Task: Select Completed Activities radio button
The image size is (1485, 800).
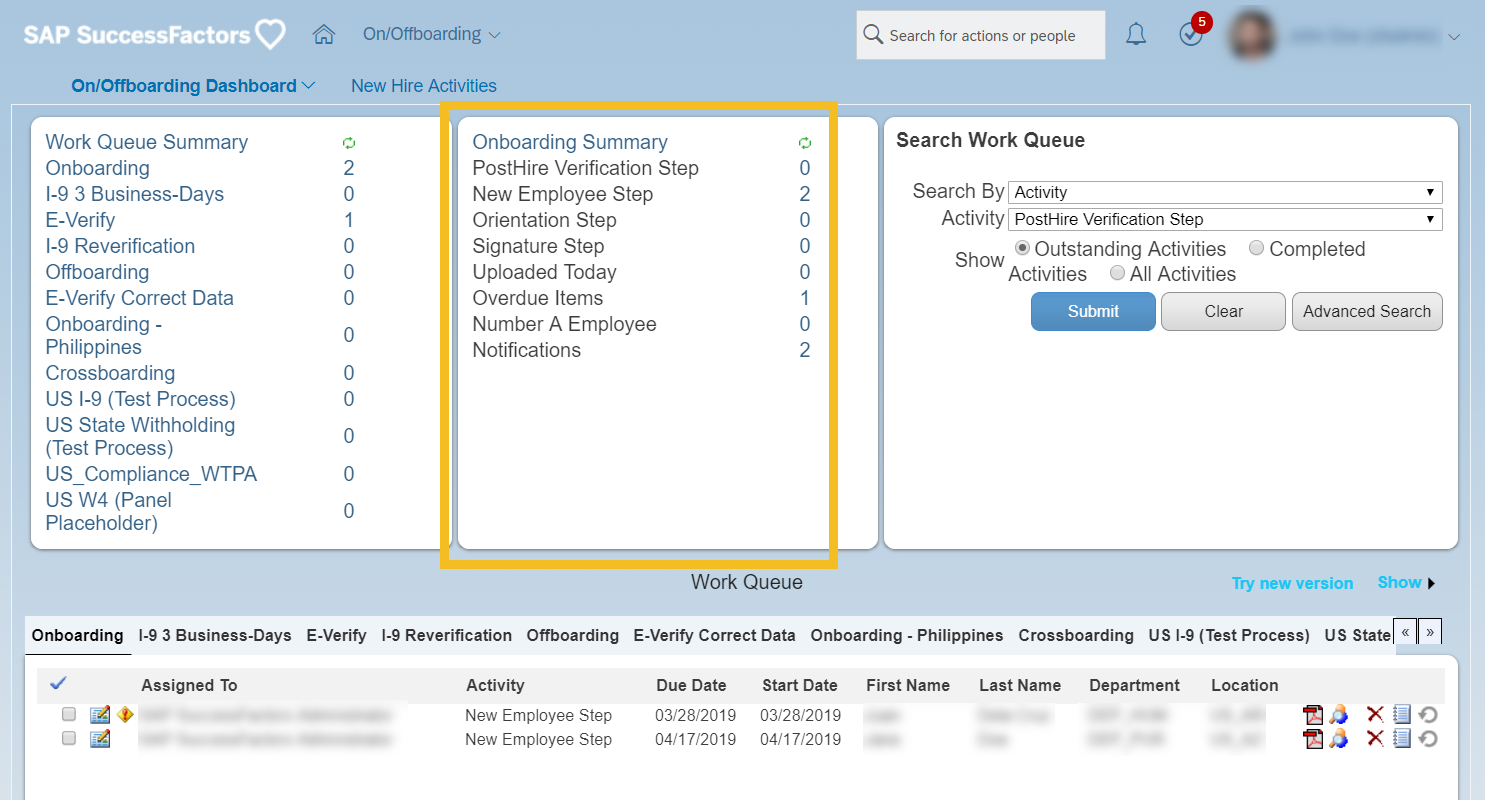Action: coord(1256,248)
